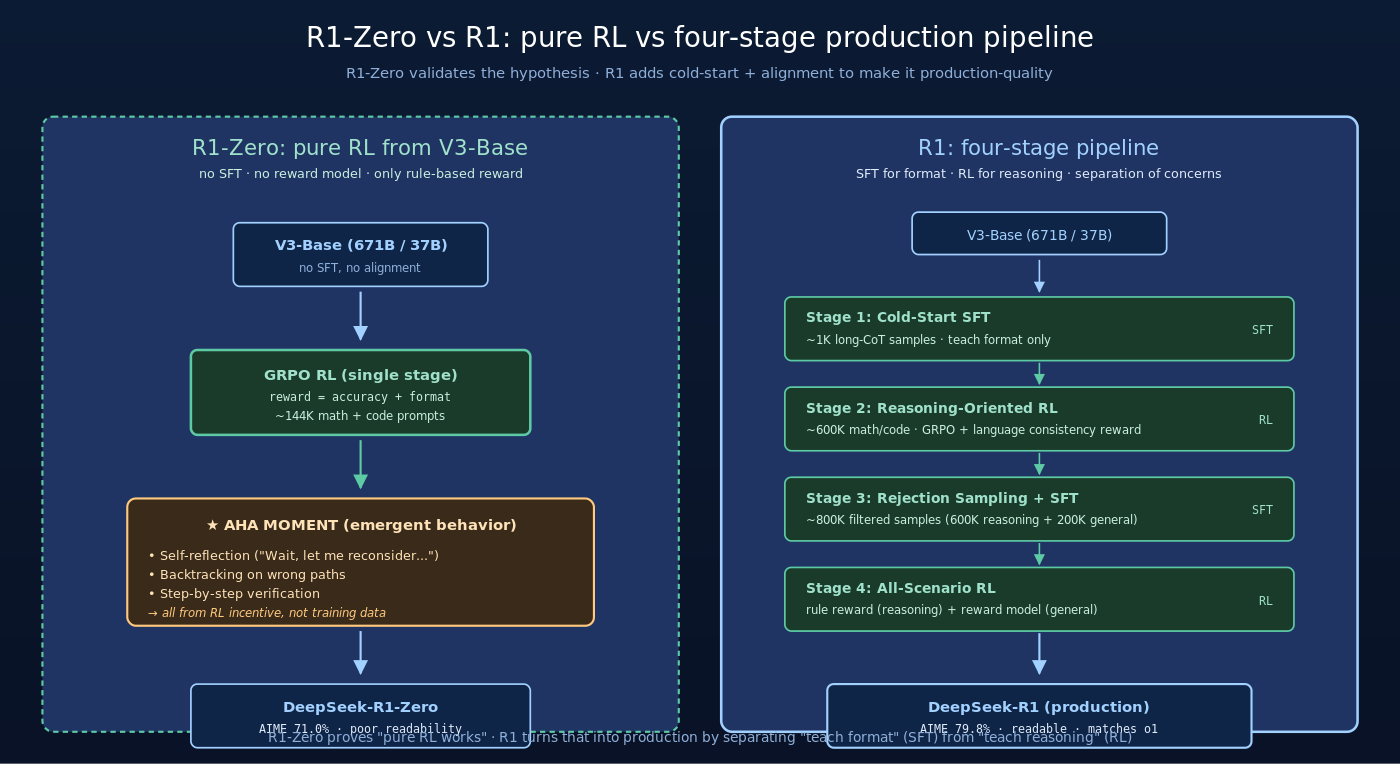The height and width of the screenshot is (764, 1400).
Task: Click the text "reward = accuracy + format"
Action: point(360,397)
